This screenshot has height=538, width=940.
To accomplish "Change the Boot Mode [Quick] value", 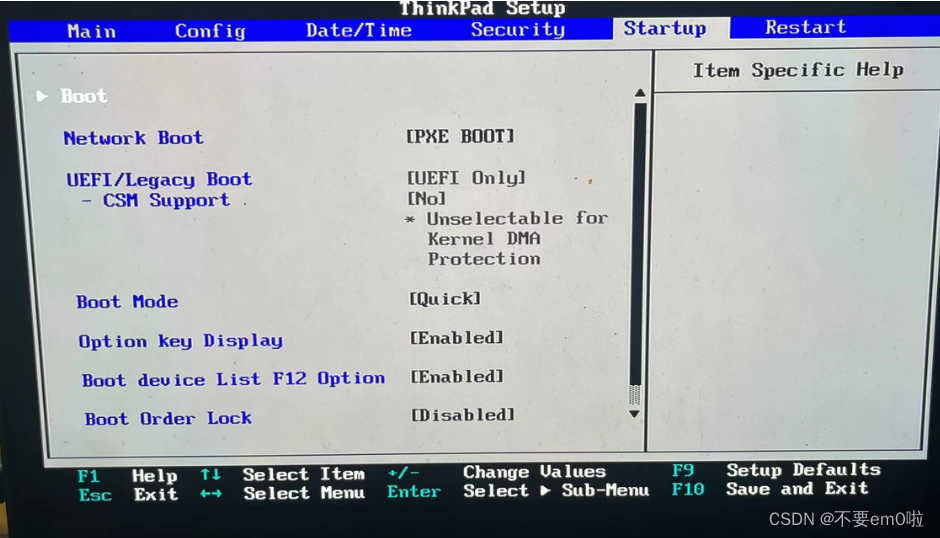I will pos(445,298).
